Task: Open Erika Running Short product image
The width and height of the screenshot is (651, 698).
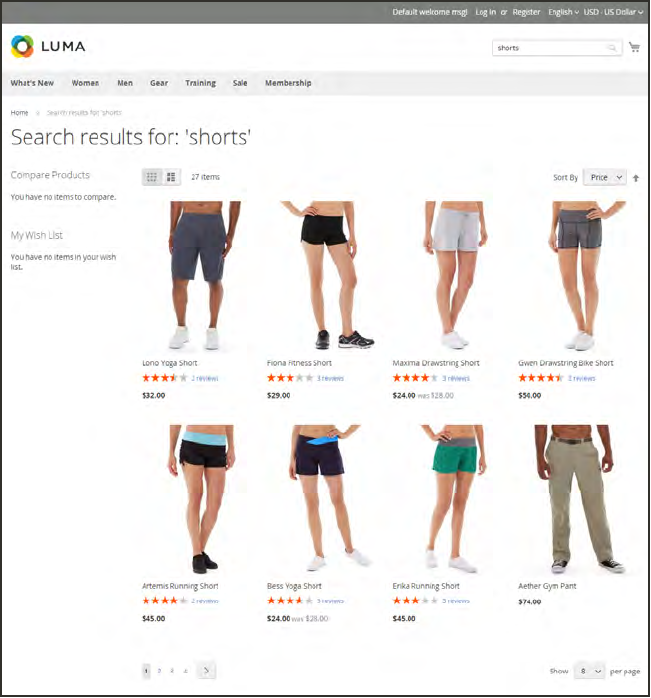Action: (450, 499)
